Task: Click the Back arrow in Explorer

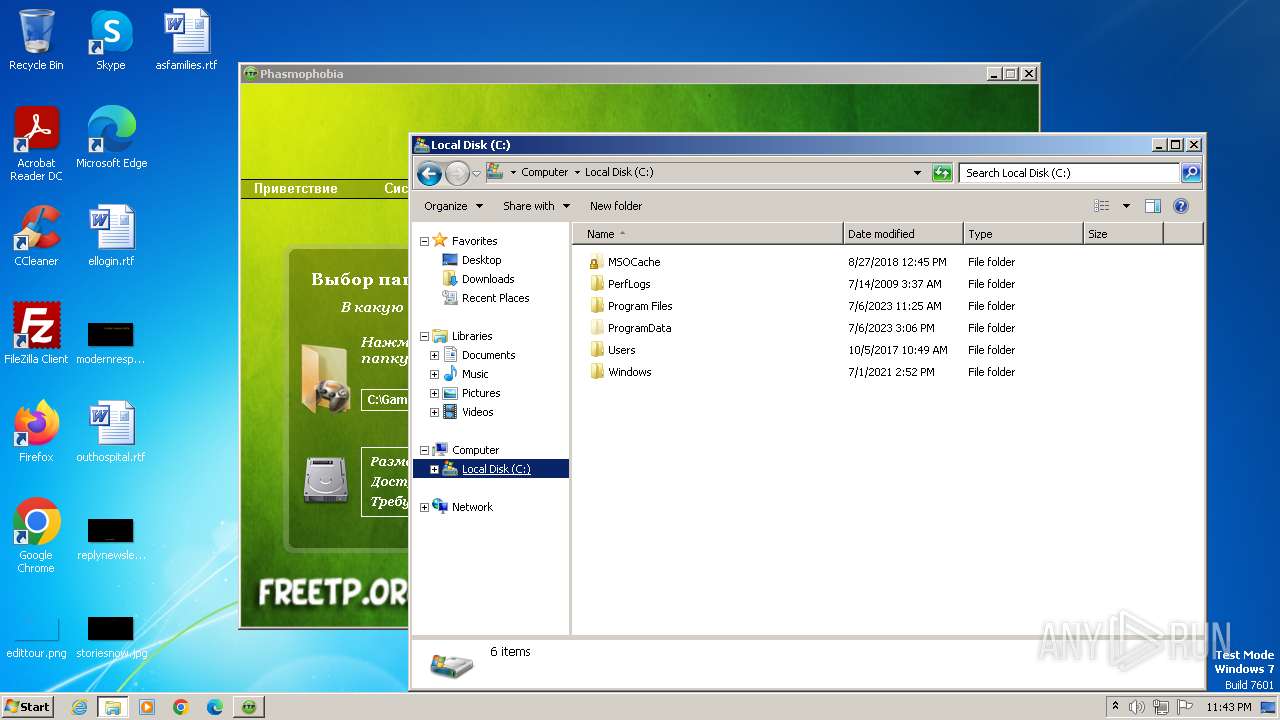Action: click(x=429, y=174)
